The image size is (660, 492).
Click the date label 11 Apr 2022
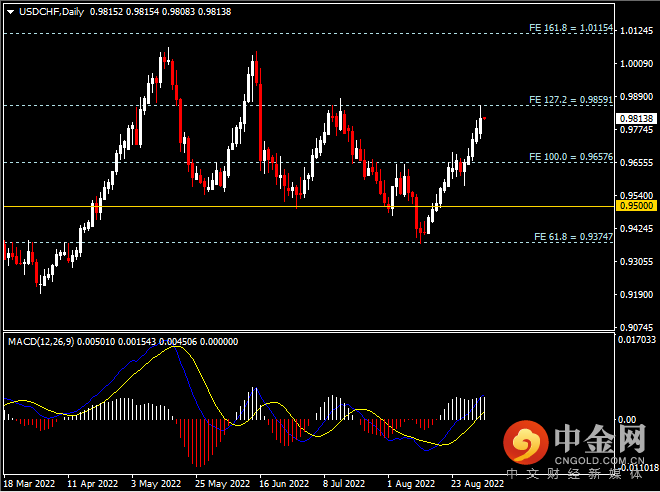click(x=93, y=484)
